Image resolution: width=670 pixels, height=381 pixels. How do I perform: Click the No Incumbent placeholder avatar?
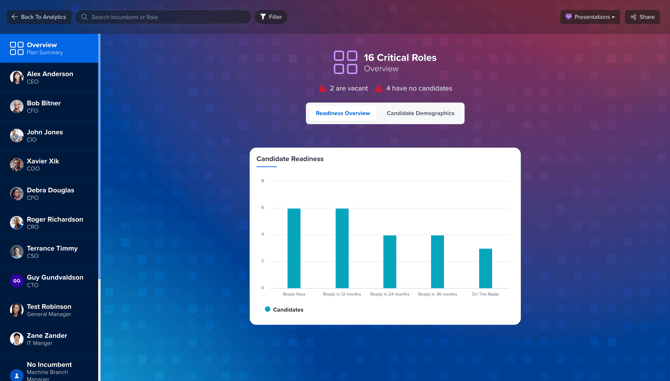[17, 375]
